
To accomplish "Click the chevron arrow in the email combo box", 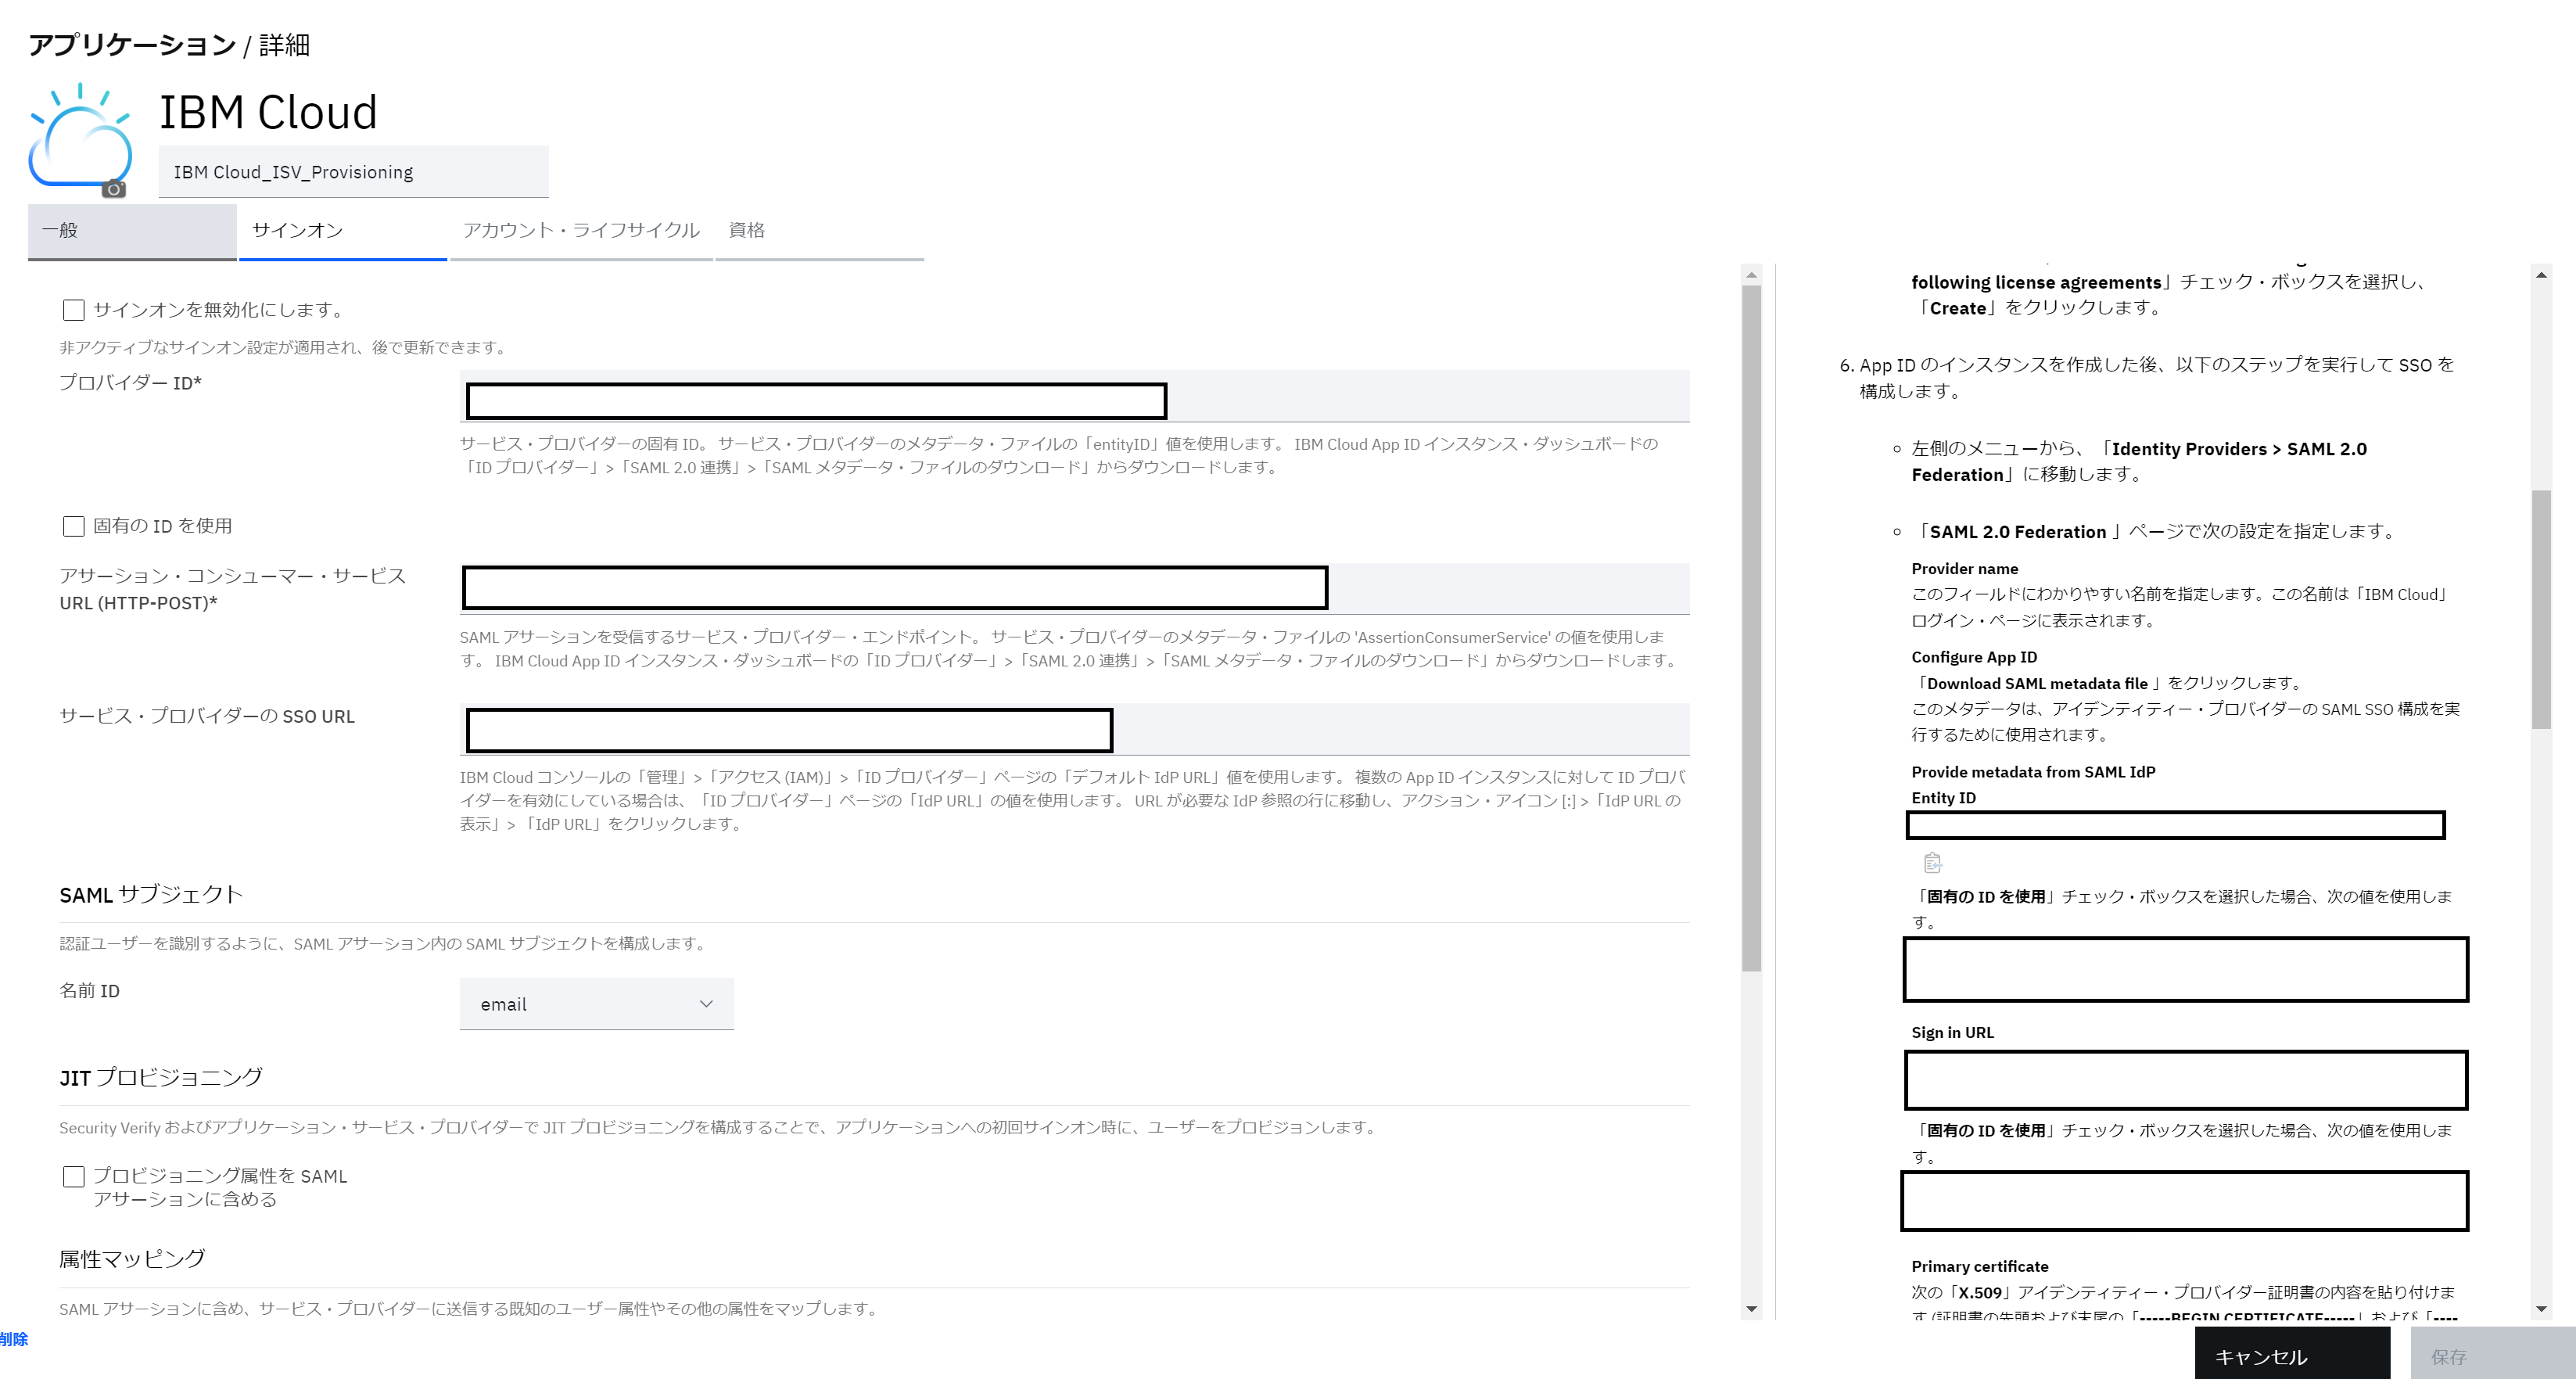I will pyautogui.click(x=706, y=1004).
